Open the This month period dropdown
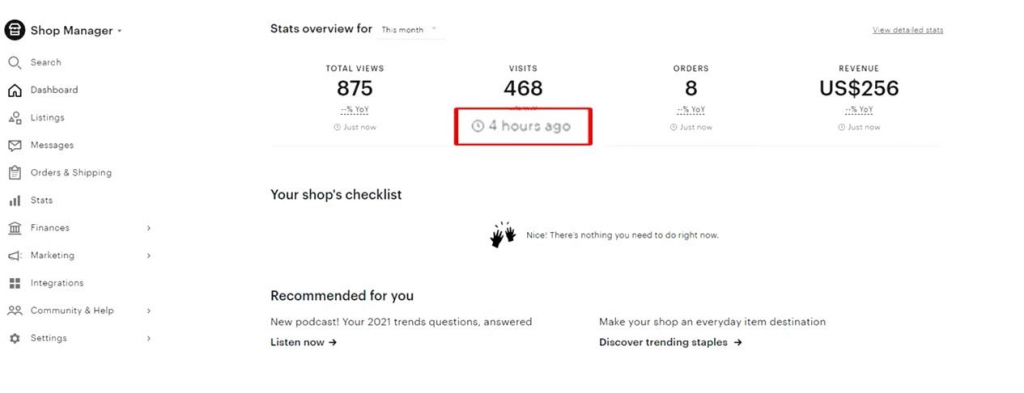 click(409, 30)
